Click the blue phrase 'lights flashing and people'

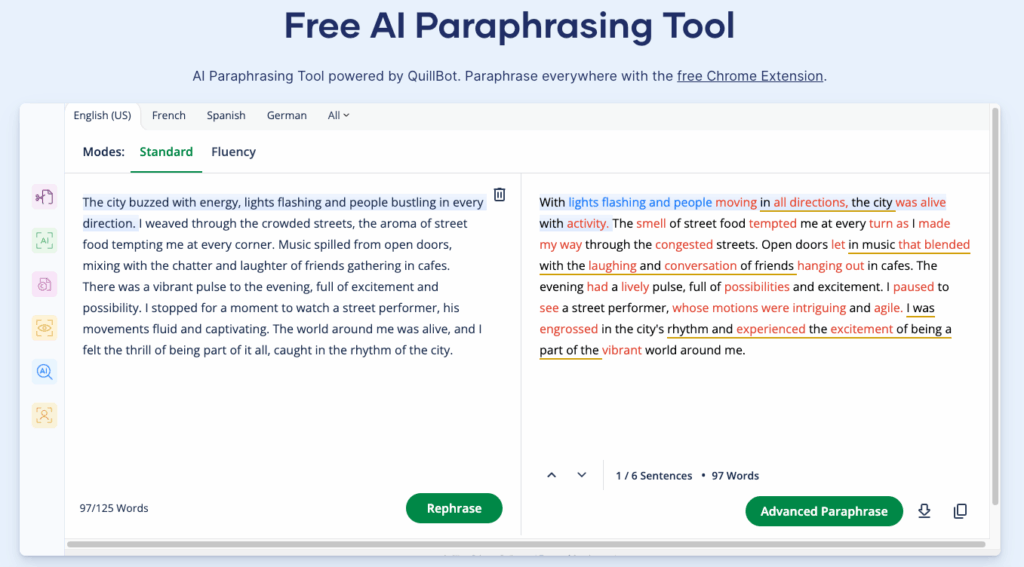(640, 202)
